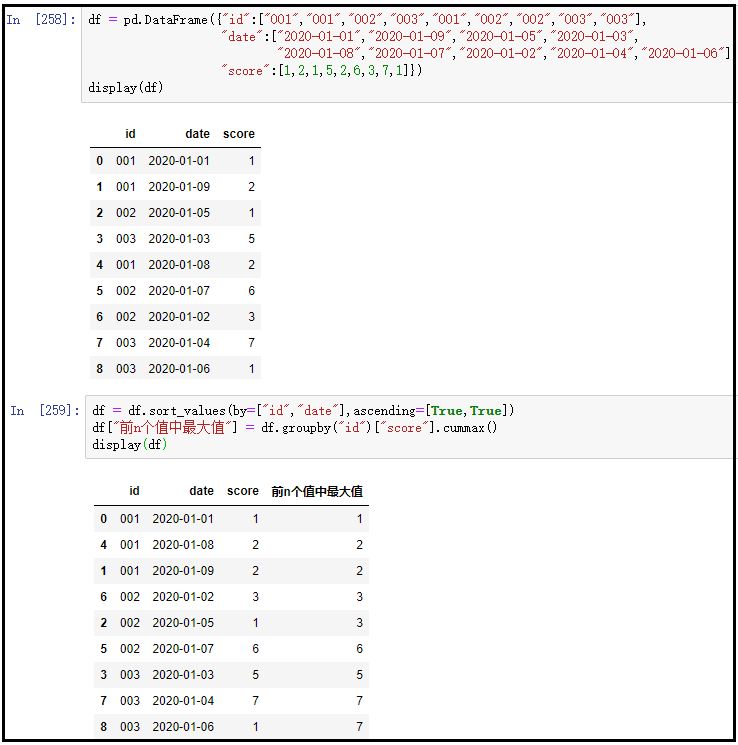The image size is (738, 745).
Task: Click the date header in first output table
Action: click(197, 134)
